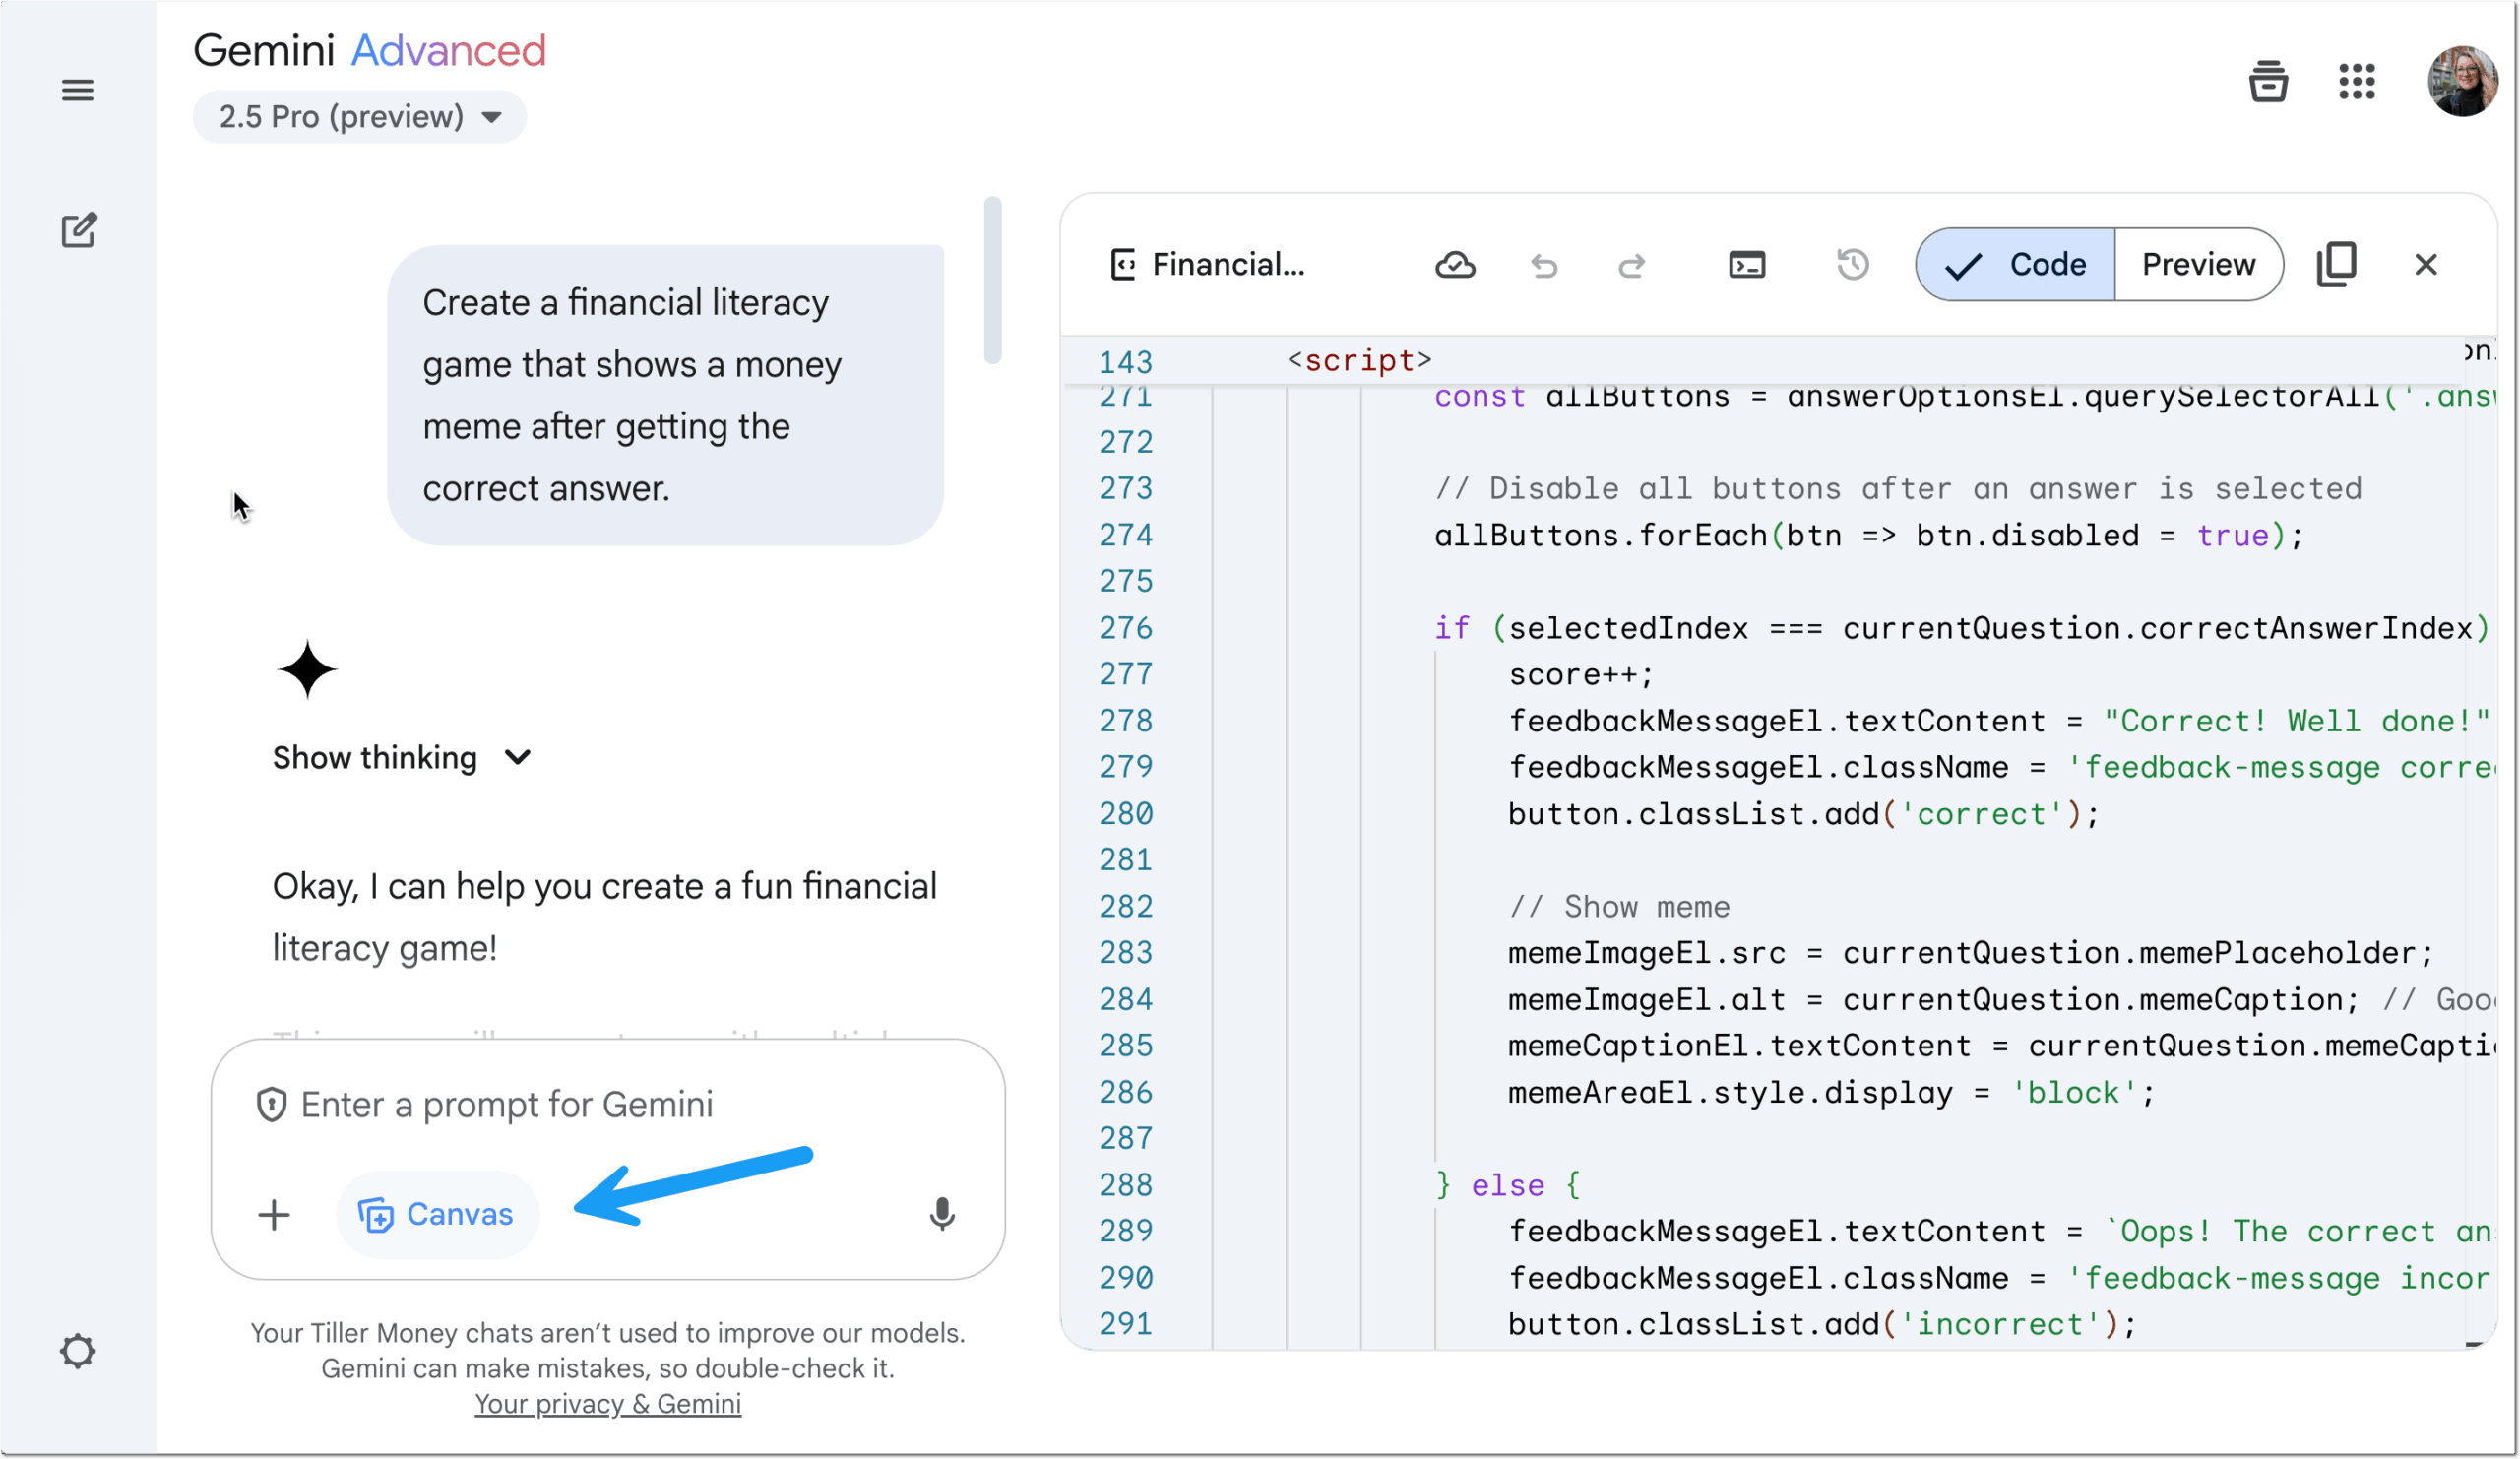Expand Show thinking section
Viewport: 2520px width, 1459px height.
[x=402, y=758]
